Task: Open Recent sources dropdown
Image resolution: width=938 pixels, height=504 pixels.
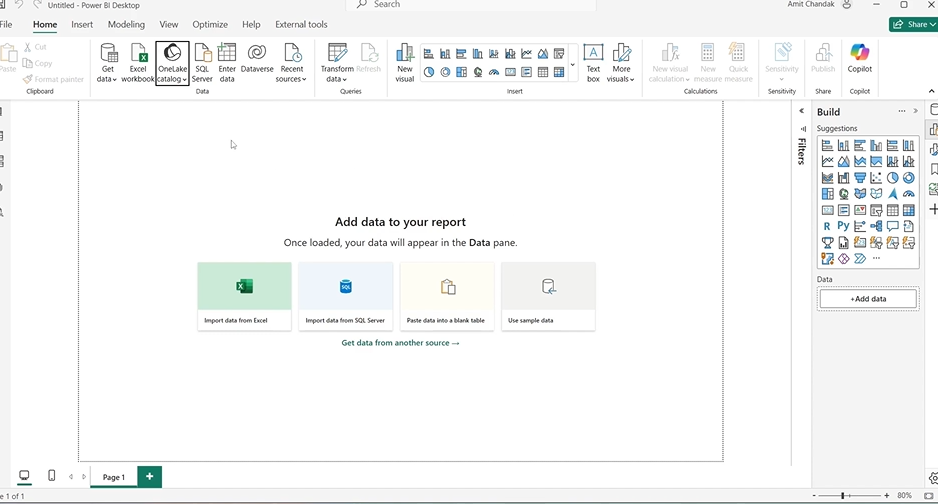Action: tap(292, 63)
